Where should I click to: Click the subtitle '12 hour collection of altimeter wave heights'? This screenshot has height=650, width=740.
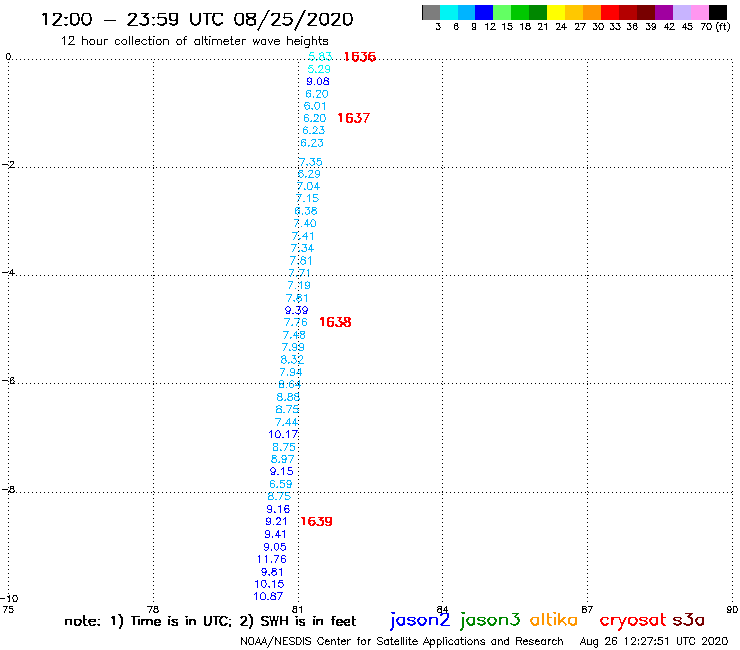click(194, 41)
